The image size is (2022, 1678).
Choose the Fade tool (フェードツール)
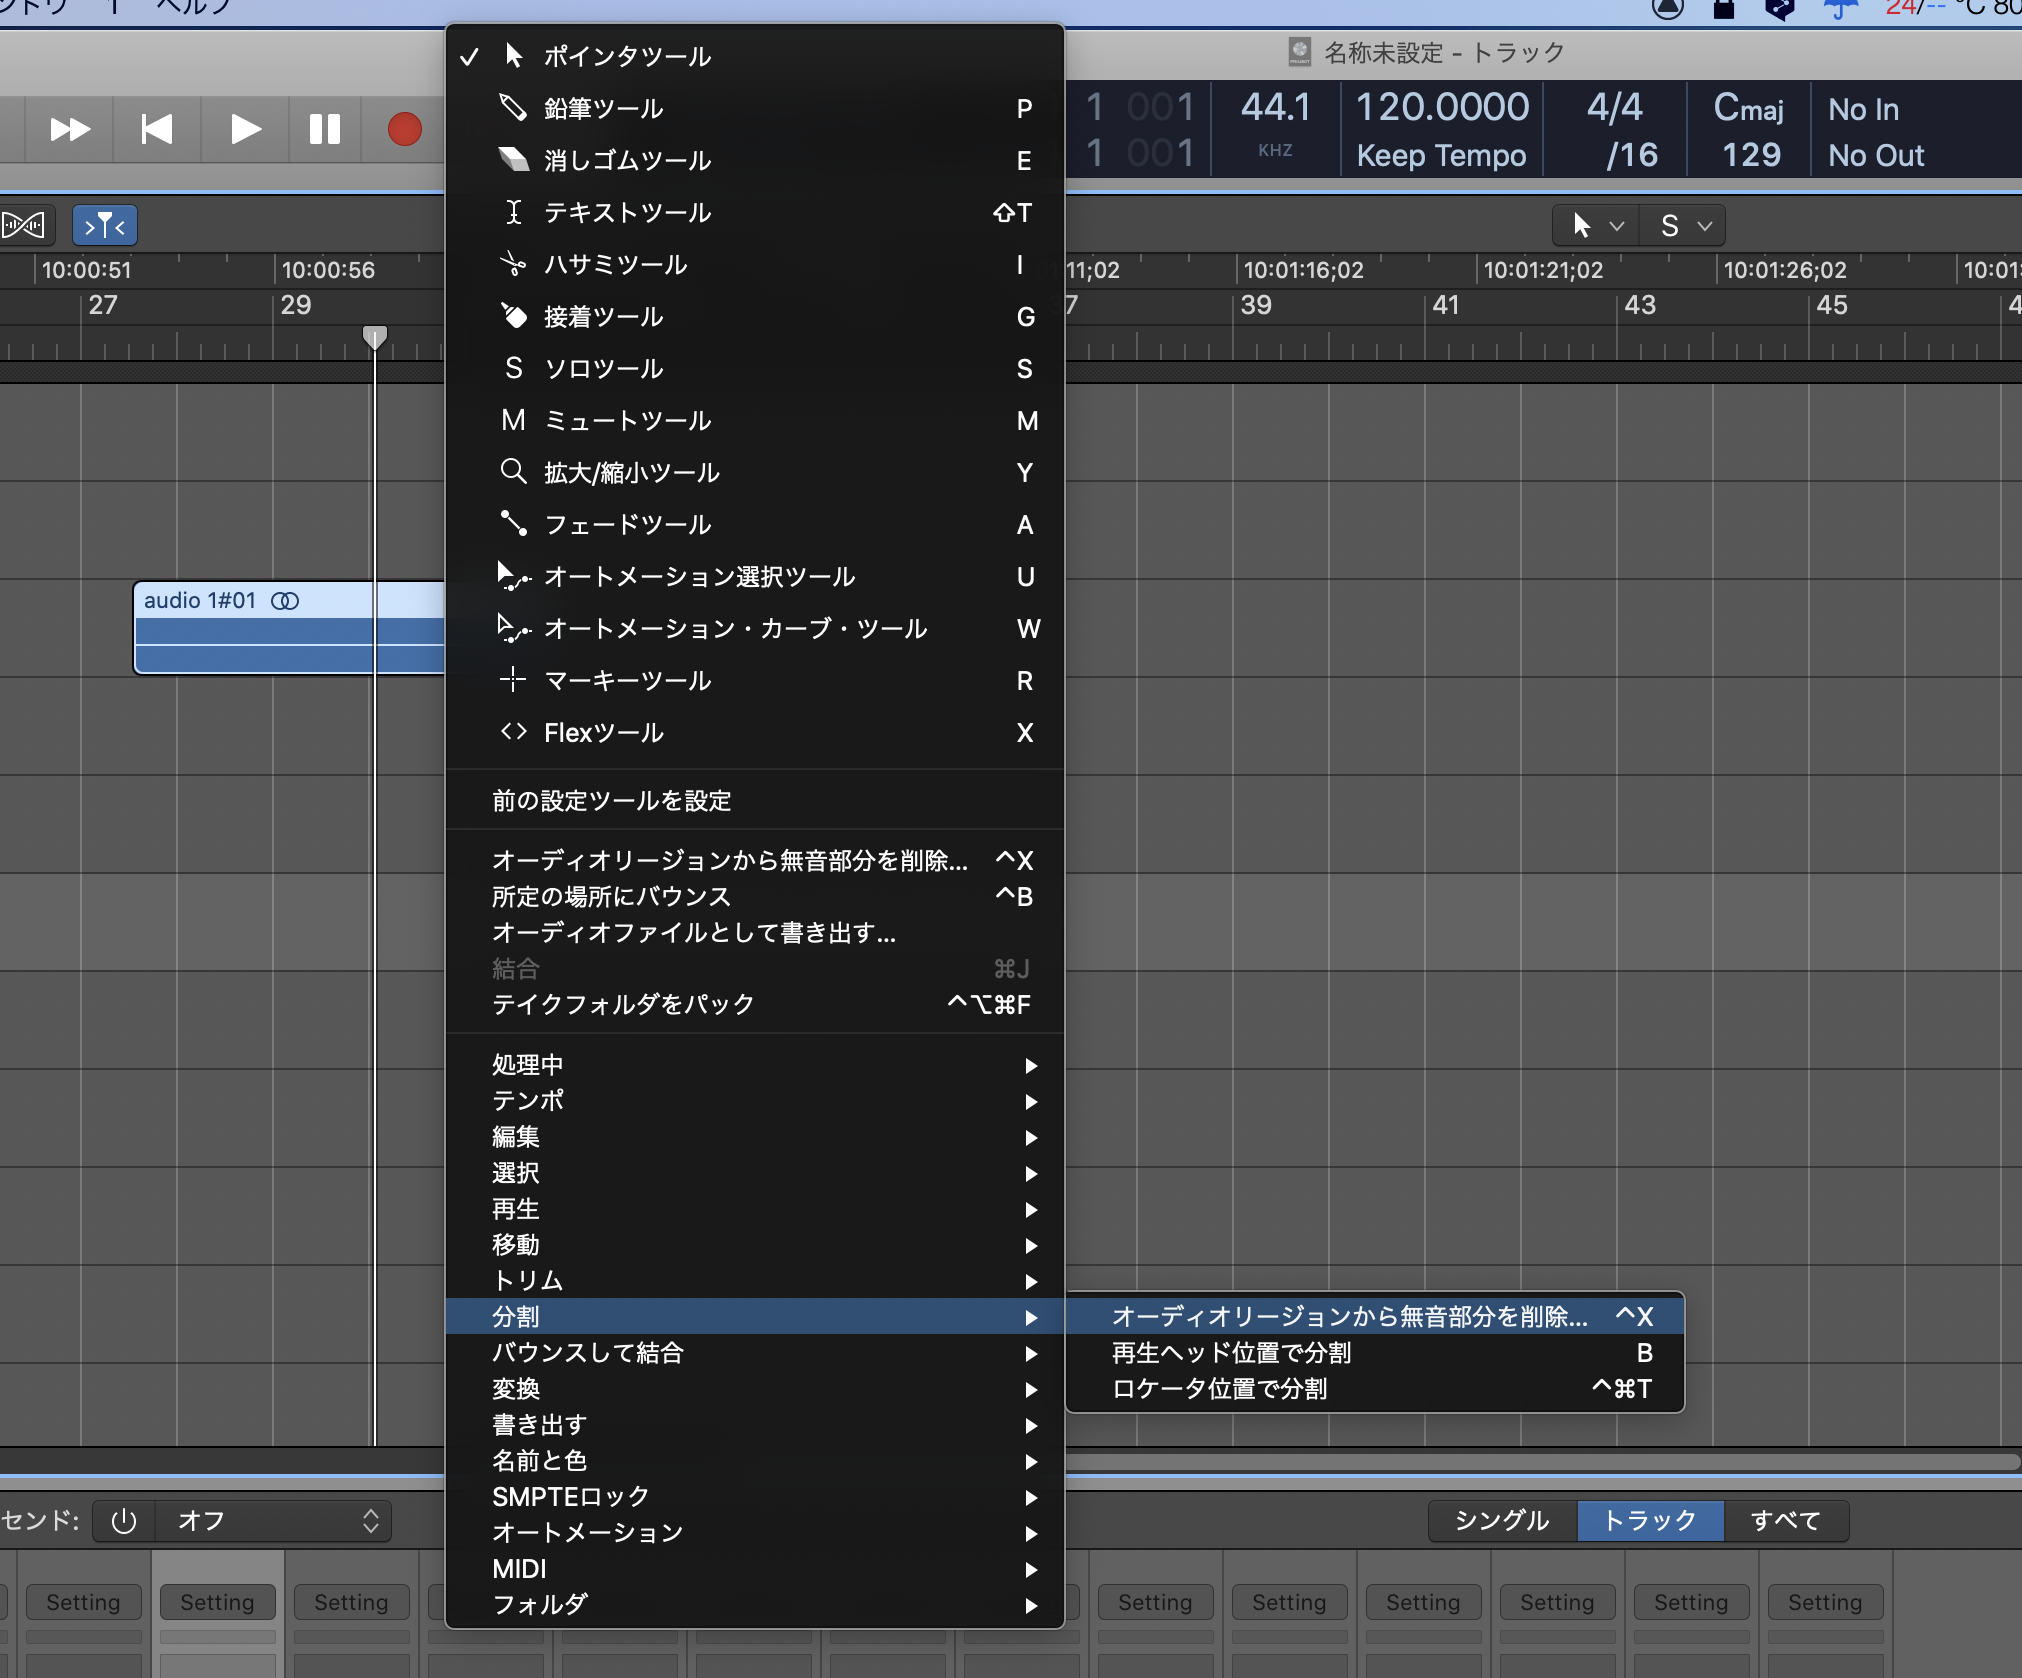coord(627,525)
